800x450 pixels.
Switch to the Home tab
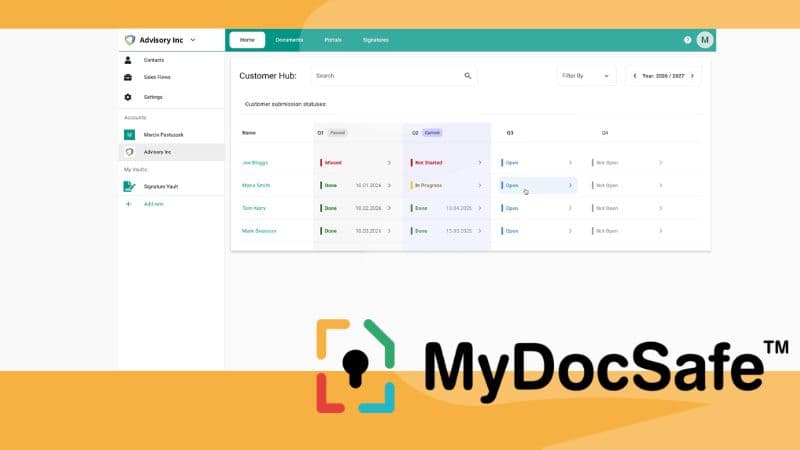click(247, 40)
